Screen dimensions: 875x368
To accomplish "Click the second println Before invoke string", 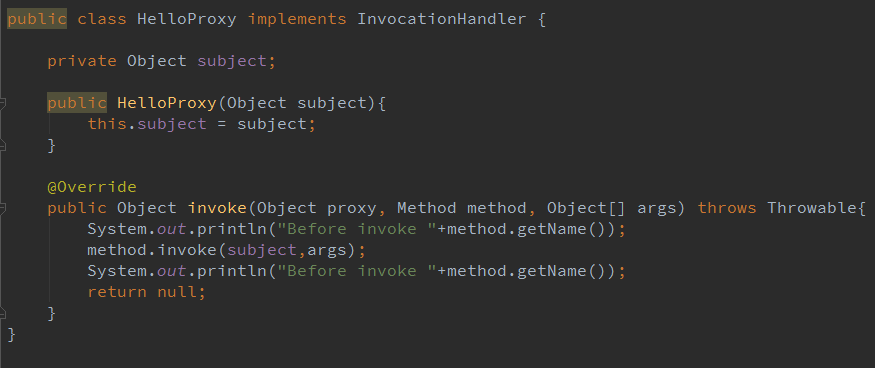I will [x=357, y=271].
